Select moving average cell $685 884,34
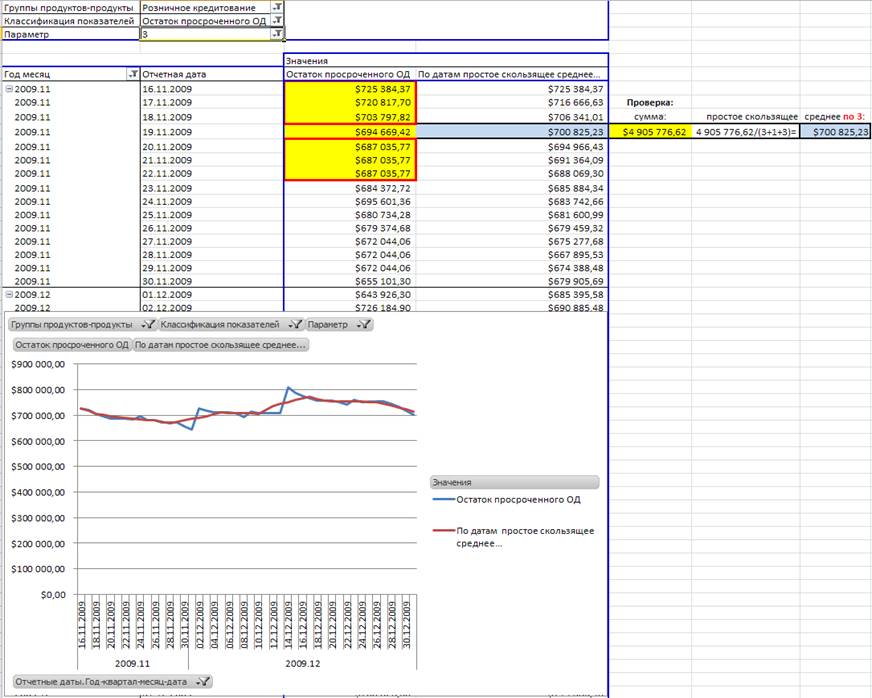Screen dimensions: 872x698 click(x=512, y=188)
